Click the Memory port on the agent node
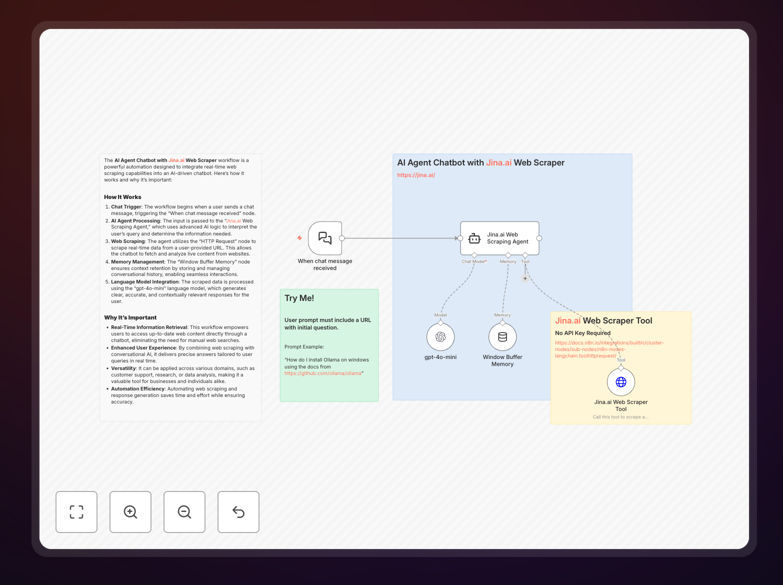This screenshot has width=783, height=585. pyautogui.click(x=508, y=255)
